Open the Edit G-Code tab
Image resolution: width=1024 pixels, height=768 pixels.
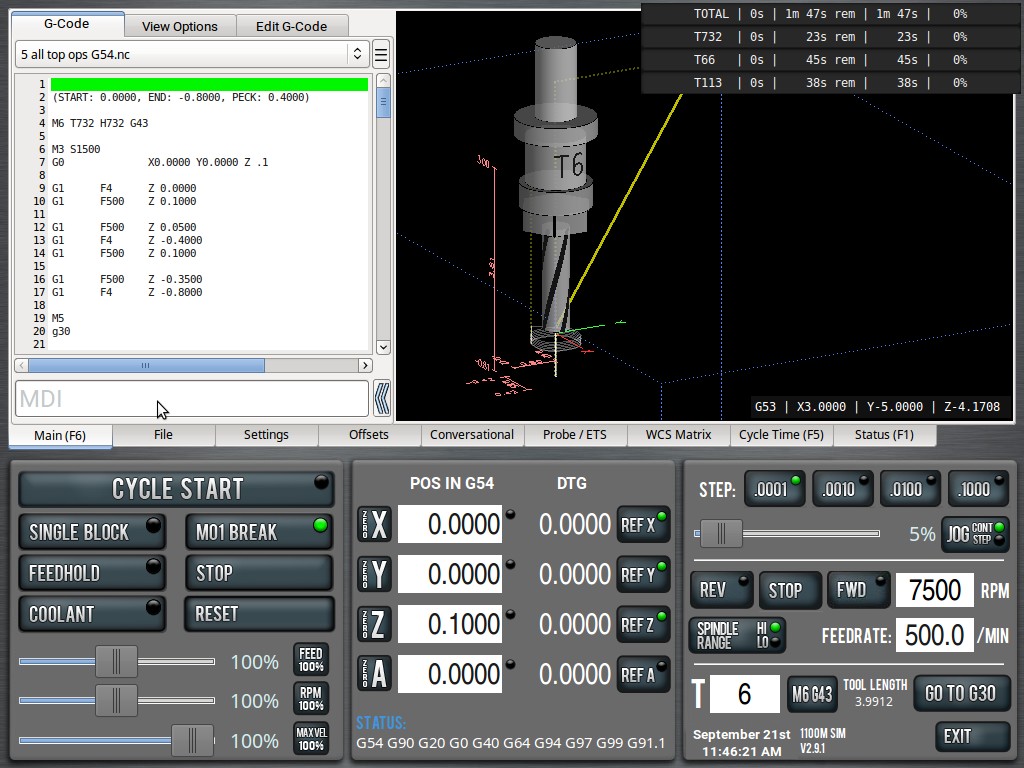pos(291,26)
